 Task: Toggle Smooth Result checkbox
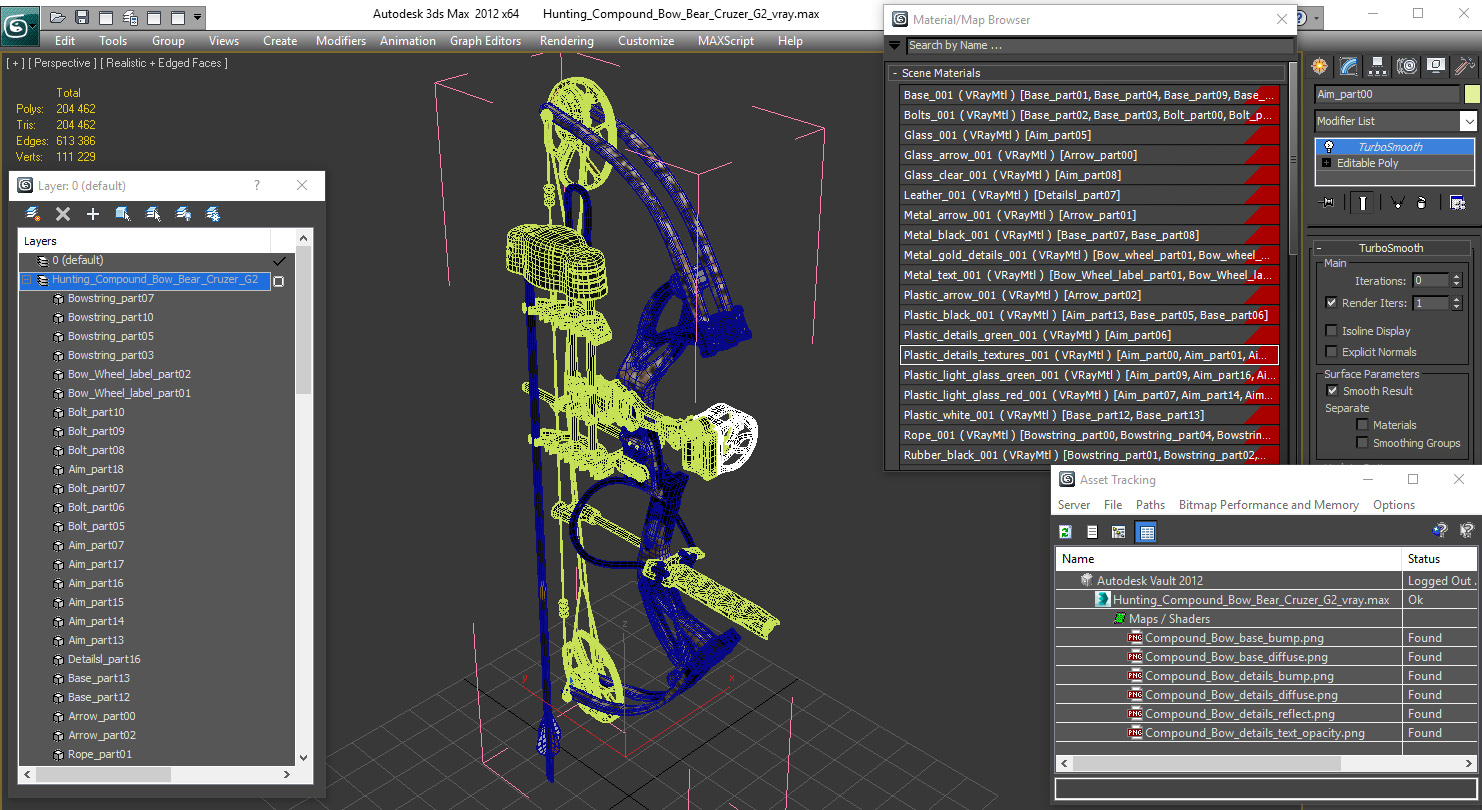[x=1331, y=391]
